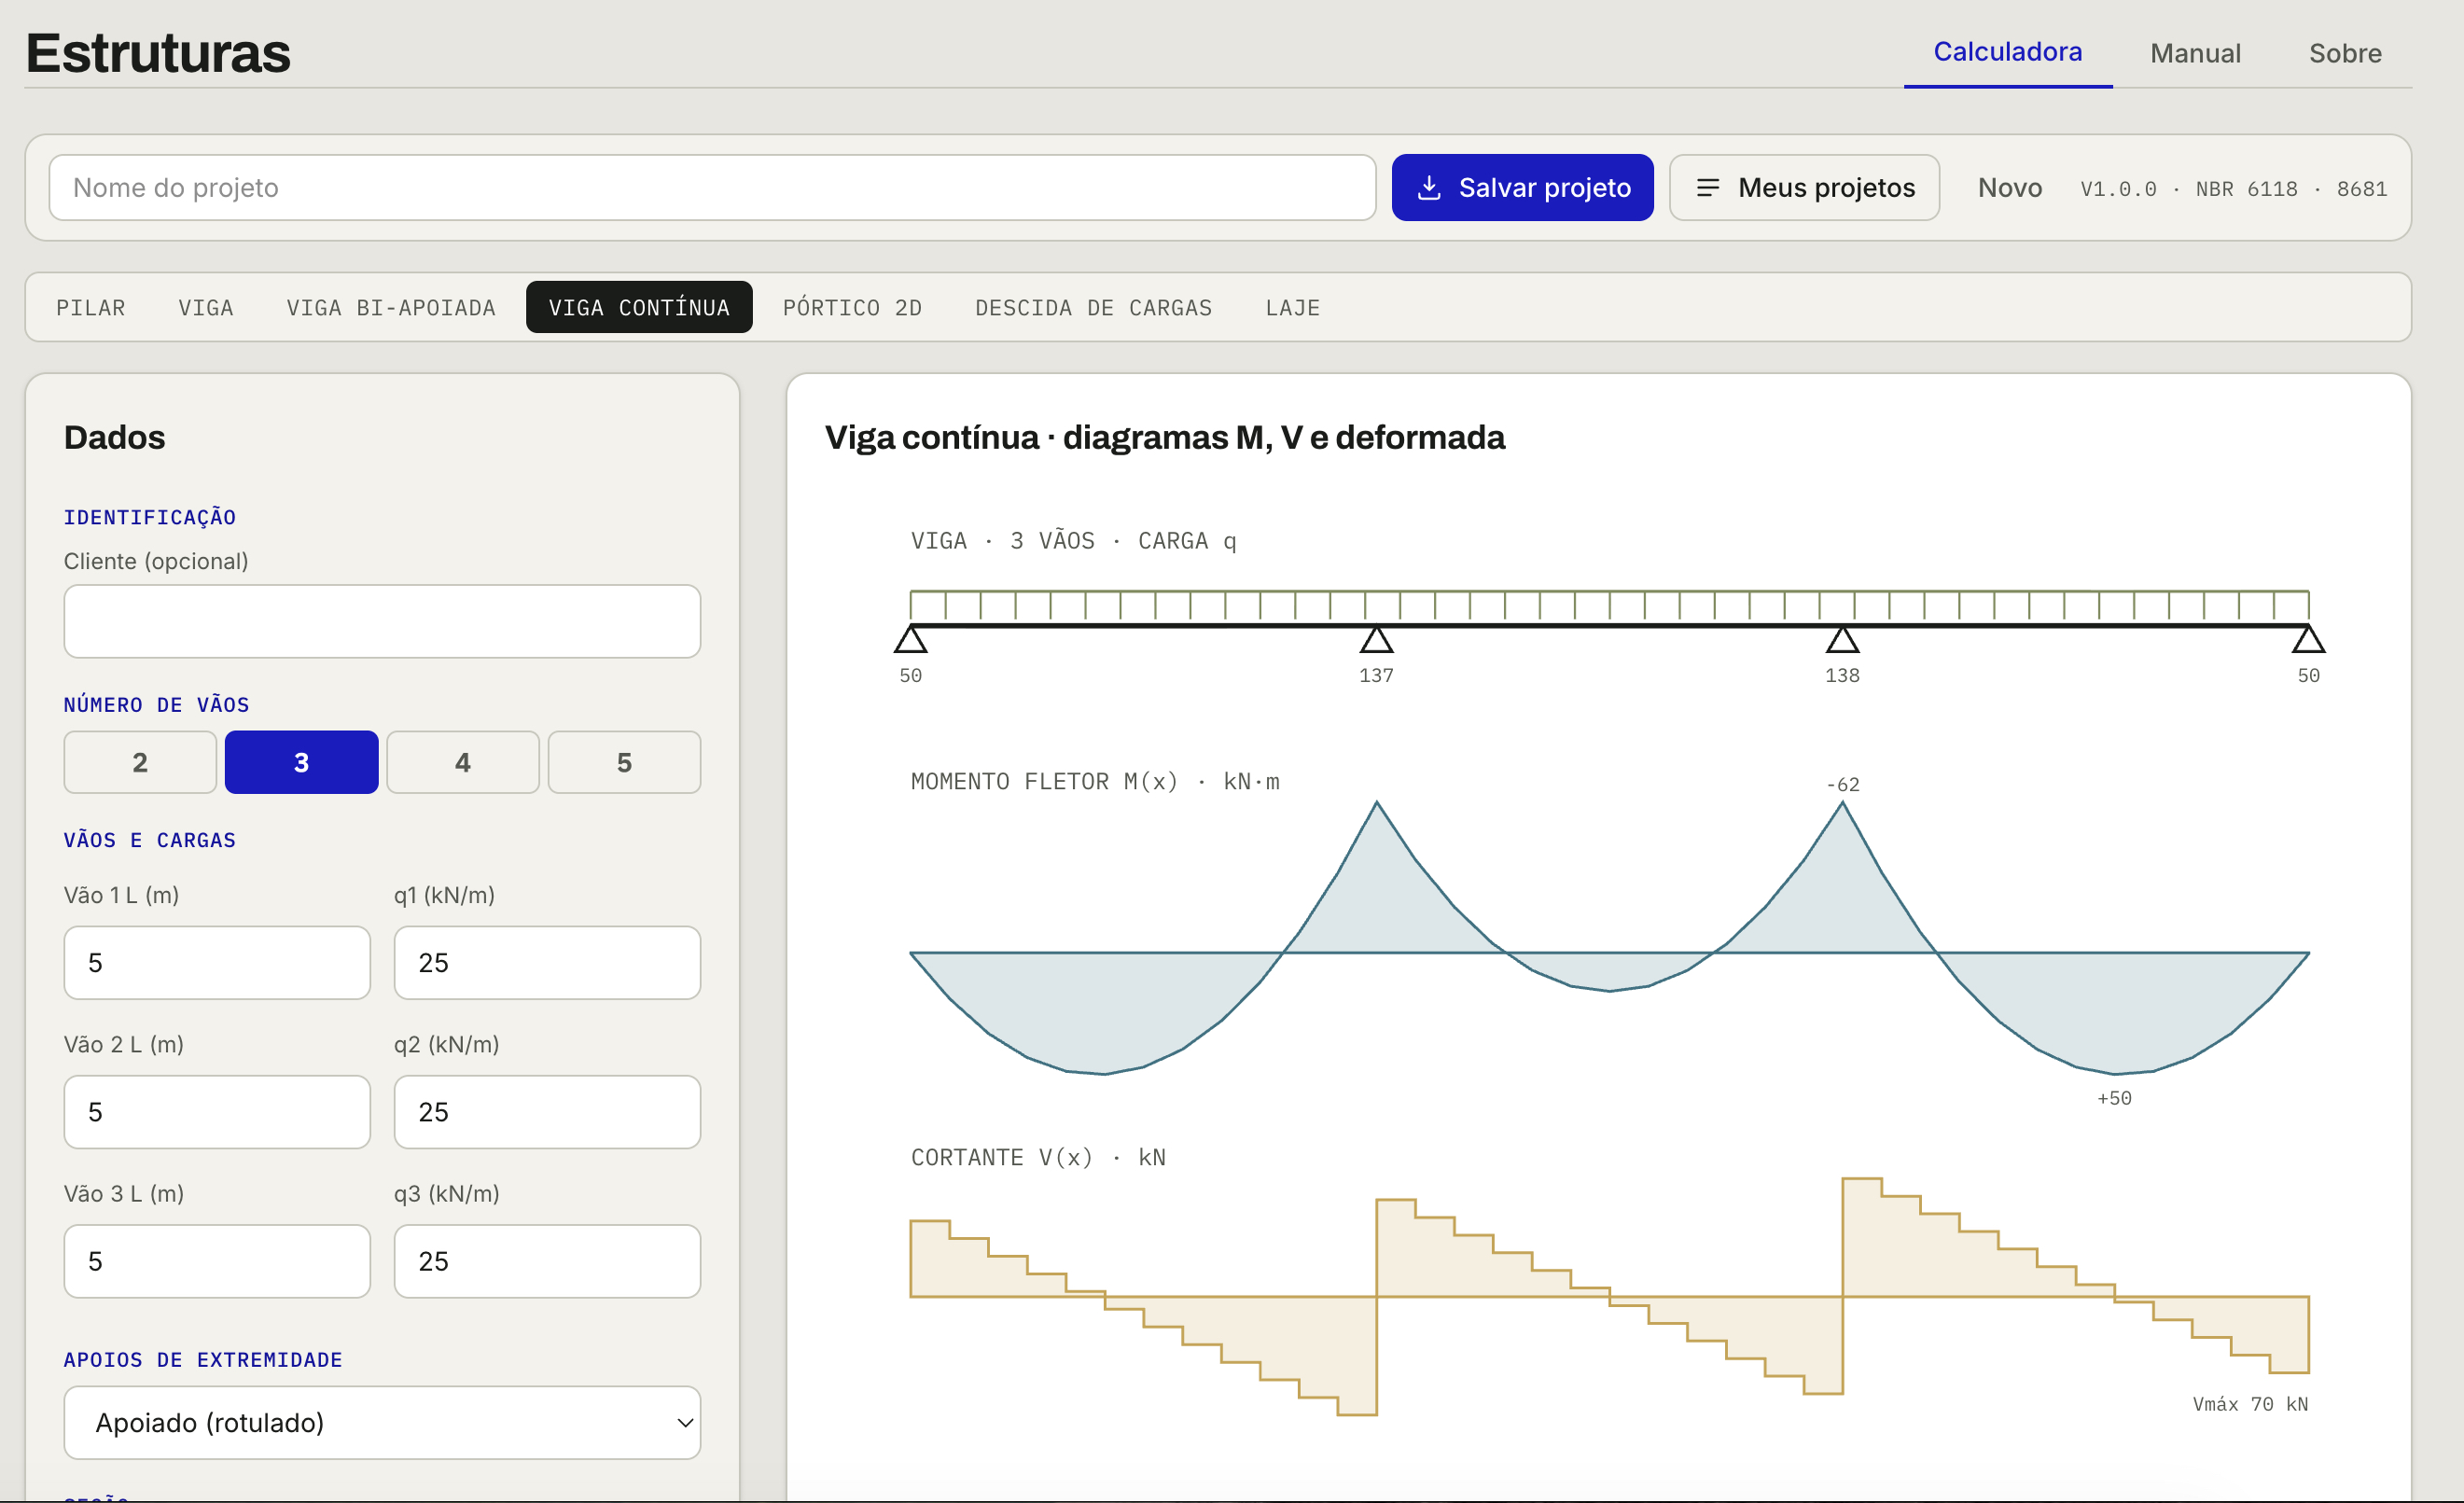The width and height of the screenshot is (2464, 1503).
Task: Click the left end support triangle labeled 50
Action: [911, 639]
